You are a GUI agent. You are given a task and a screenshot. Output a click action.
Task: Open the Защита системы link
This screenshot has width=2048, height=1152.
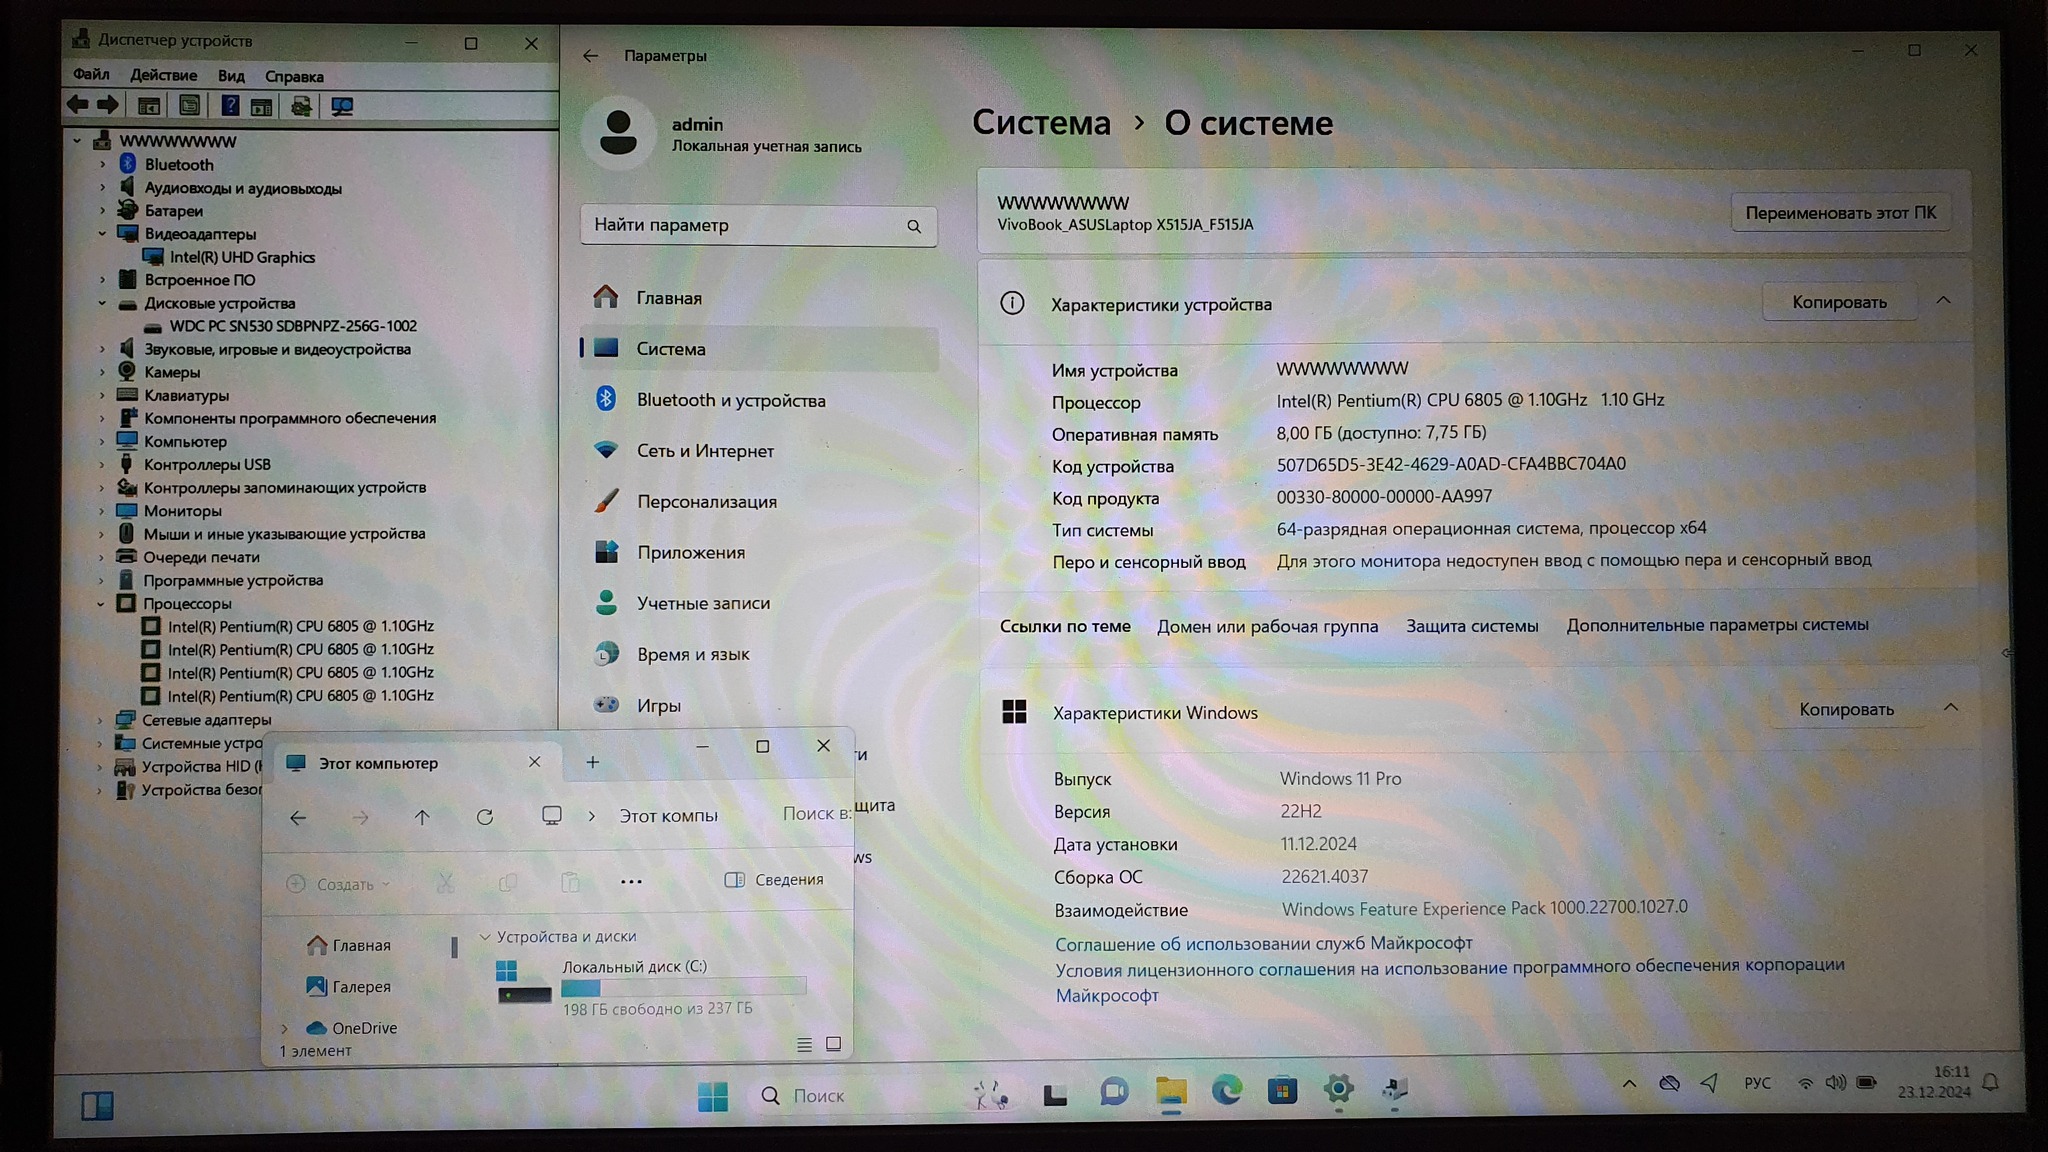tap(1471, 626)
